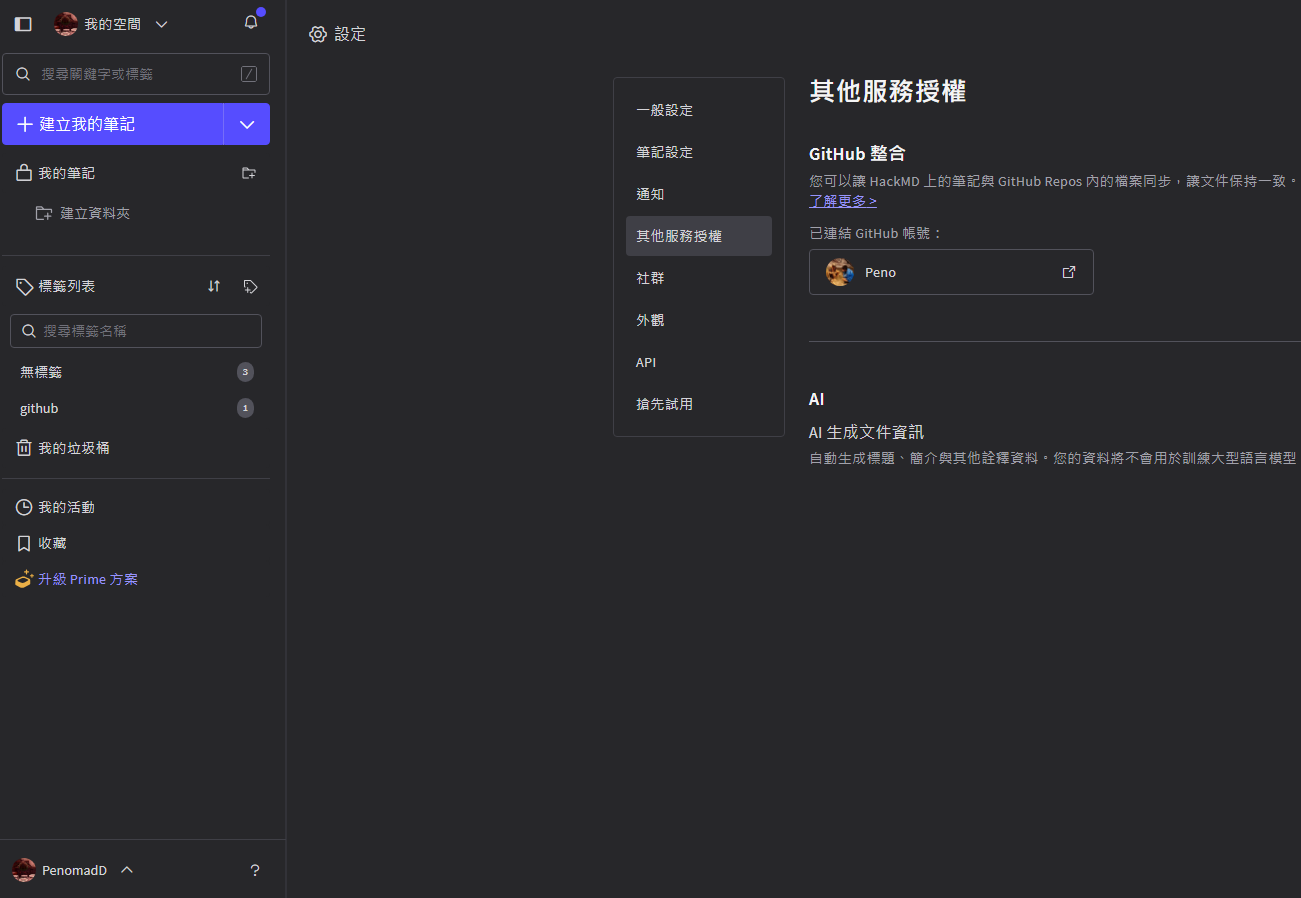1301x898 pixels.
Task: Switch to 一般設定 settings tab
Action: click(x=699, y=110)
